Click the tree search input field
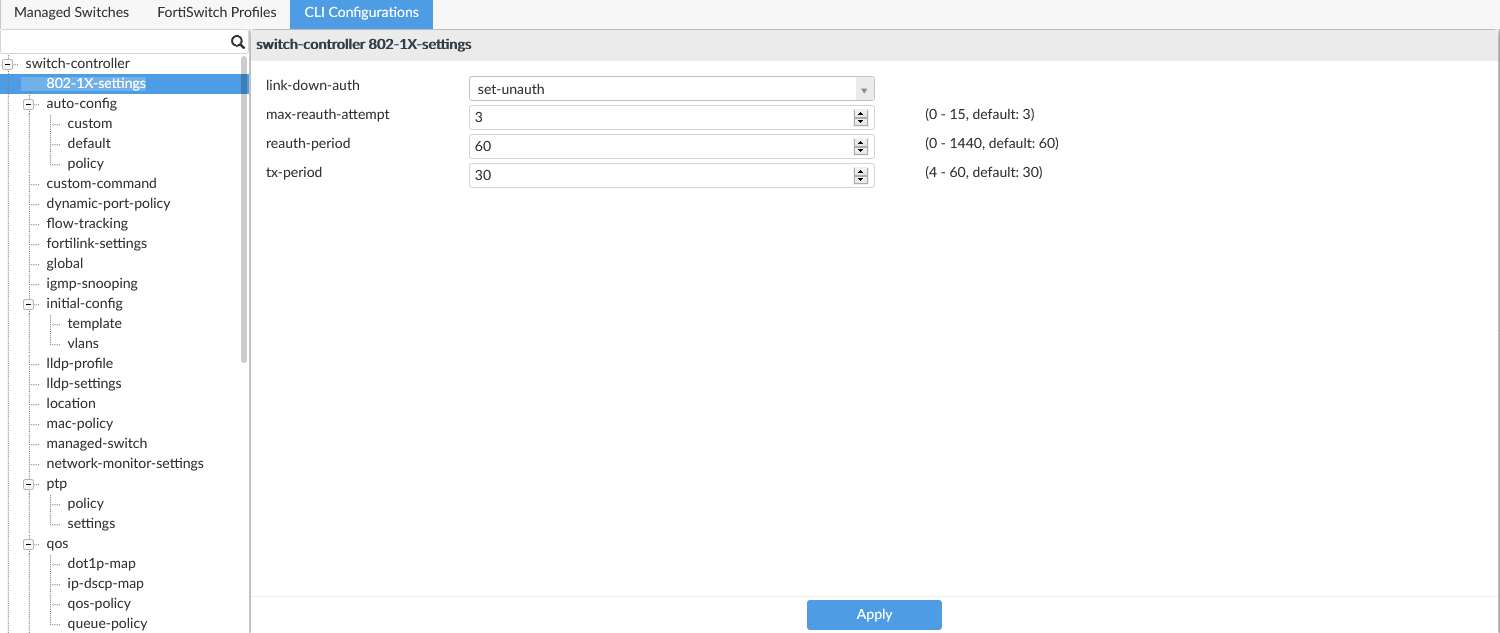This screenshot has height=633, width=1500. tap(115, 42)
